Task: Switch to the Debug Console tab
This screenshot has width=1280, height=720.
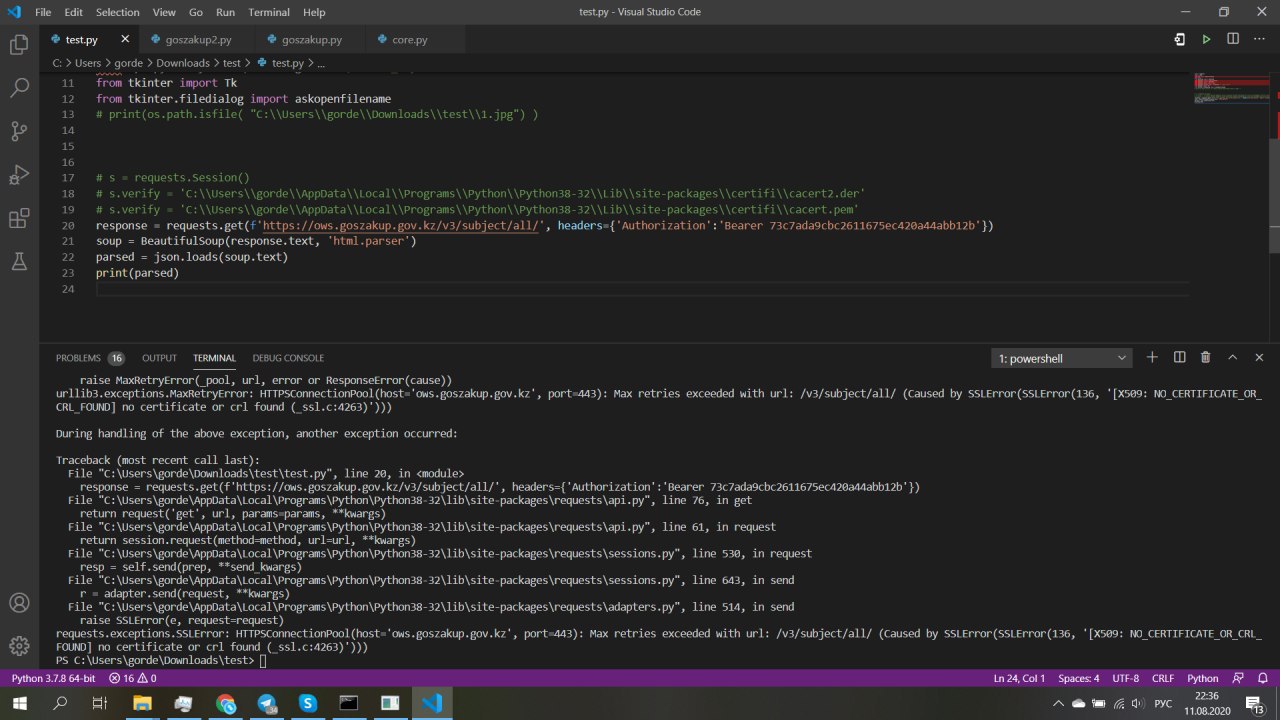Action: (288, 358)
